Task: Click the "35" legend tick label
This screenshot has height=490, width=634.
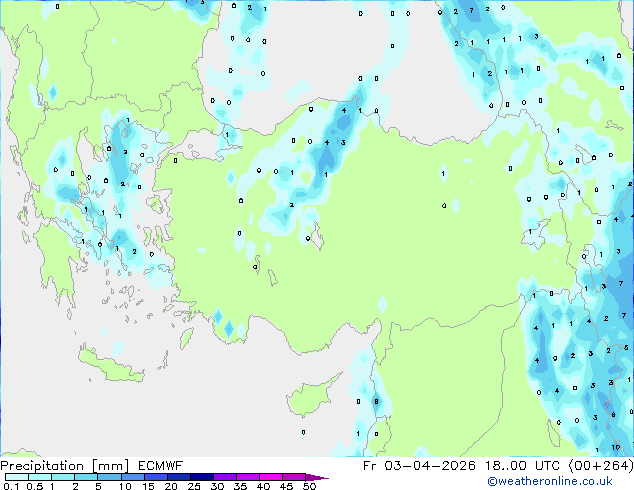Action: point(240,486)
